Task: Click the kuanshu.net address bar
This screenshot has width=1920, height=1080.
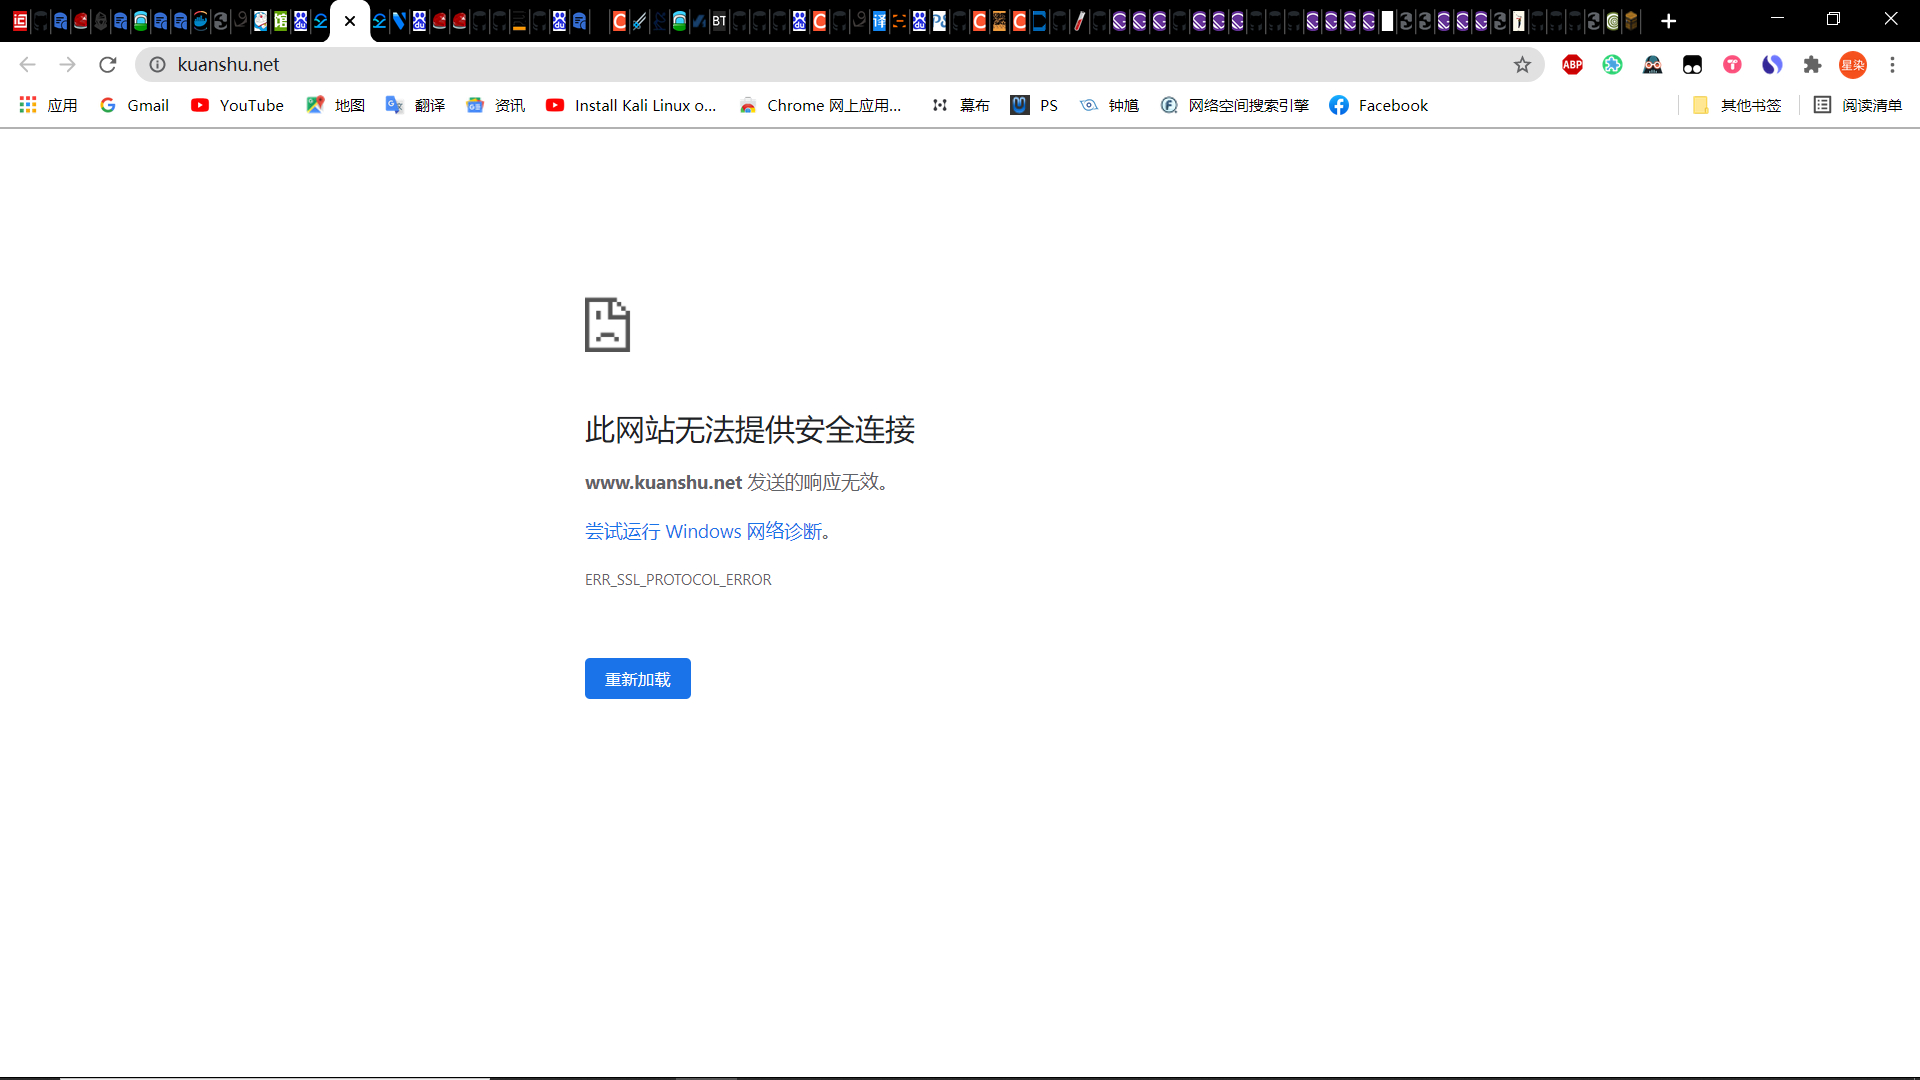Action: 840,65
